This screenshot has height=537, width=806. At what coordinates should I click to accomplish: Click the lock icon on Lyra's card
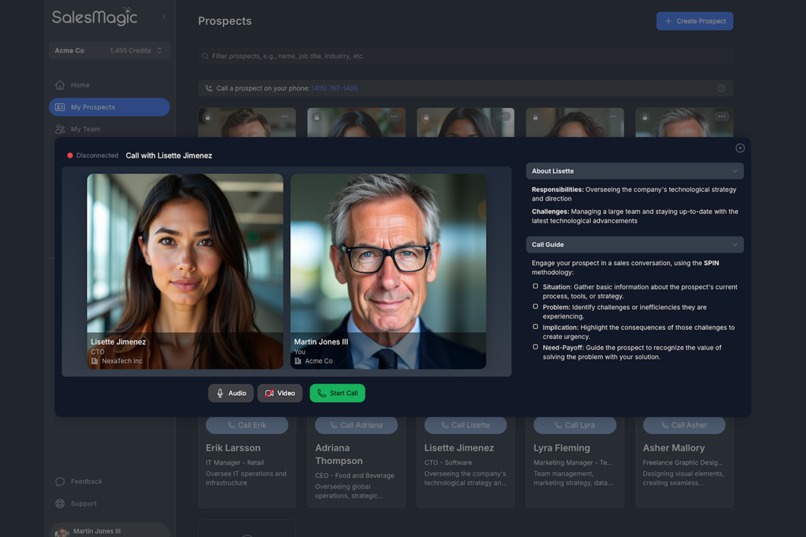535,118
